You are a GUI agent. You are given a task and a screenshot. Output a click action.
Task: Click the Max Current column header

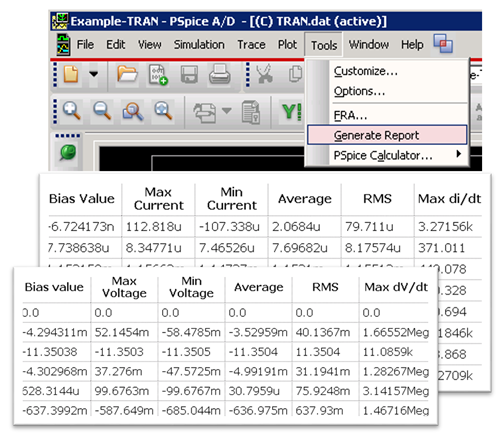(159, 199)
